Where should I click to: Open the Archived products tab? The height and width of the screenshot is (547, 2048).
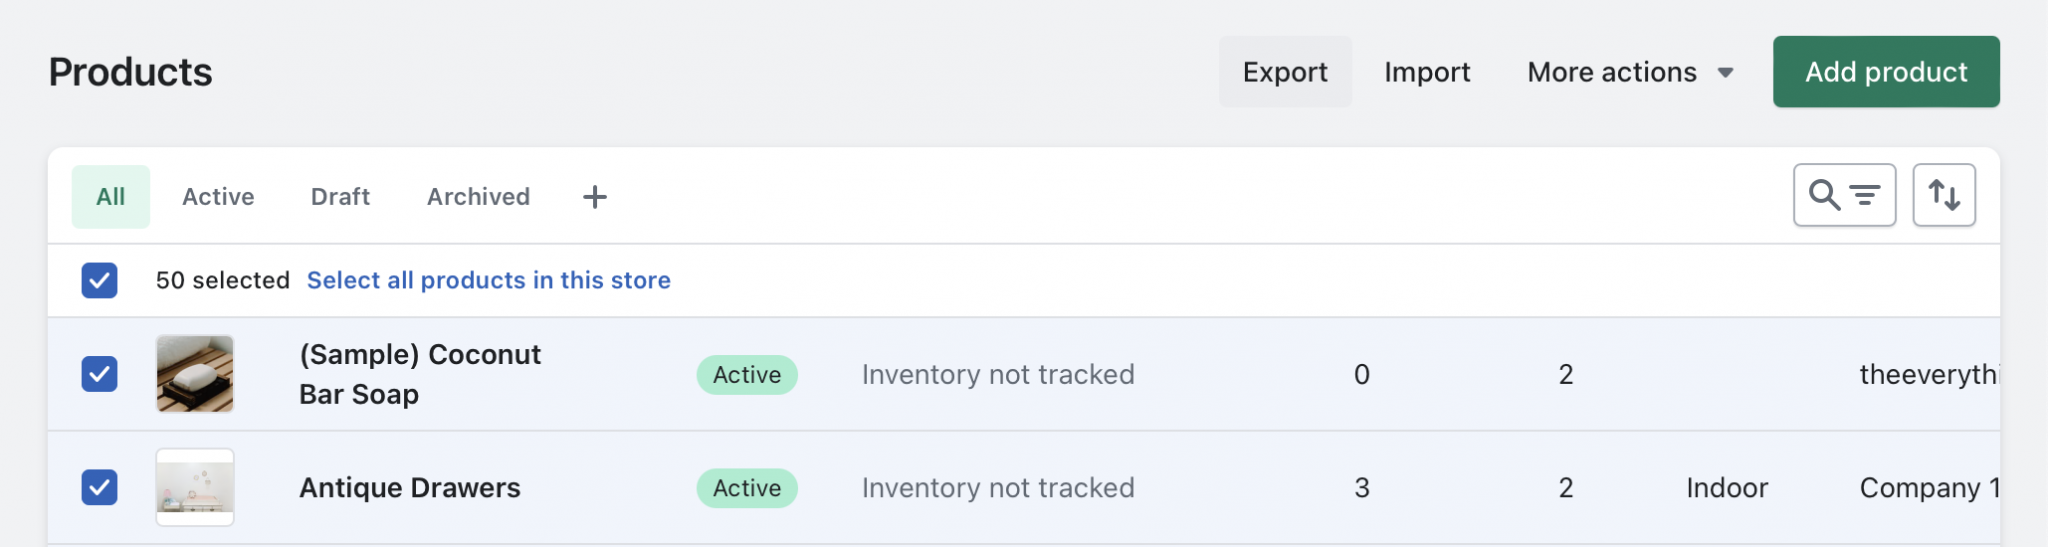coord(478,197)
